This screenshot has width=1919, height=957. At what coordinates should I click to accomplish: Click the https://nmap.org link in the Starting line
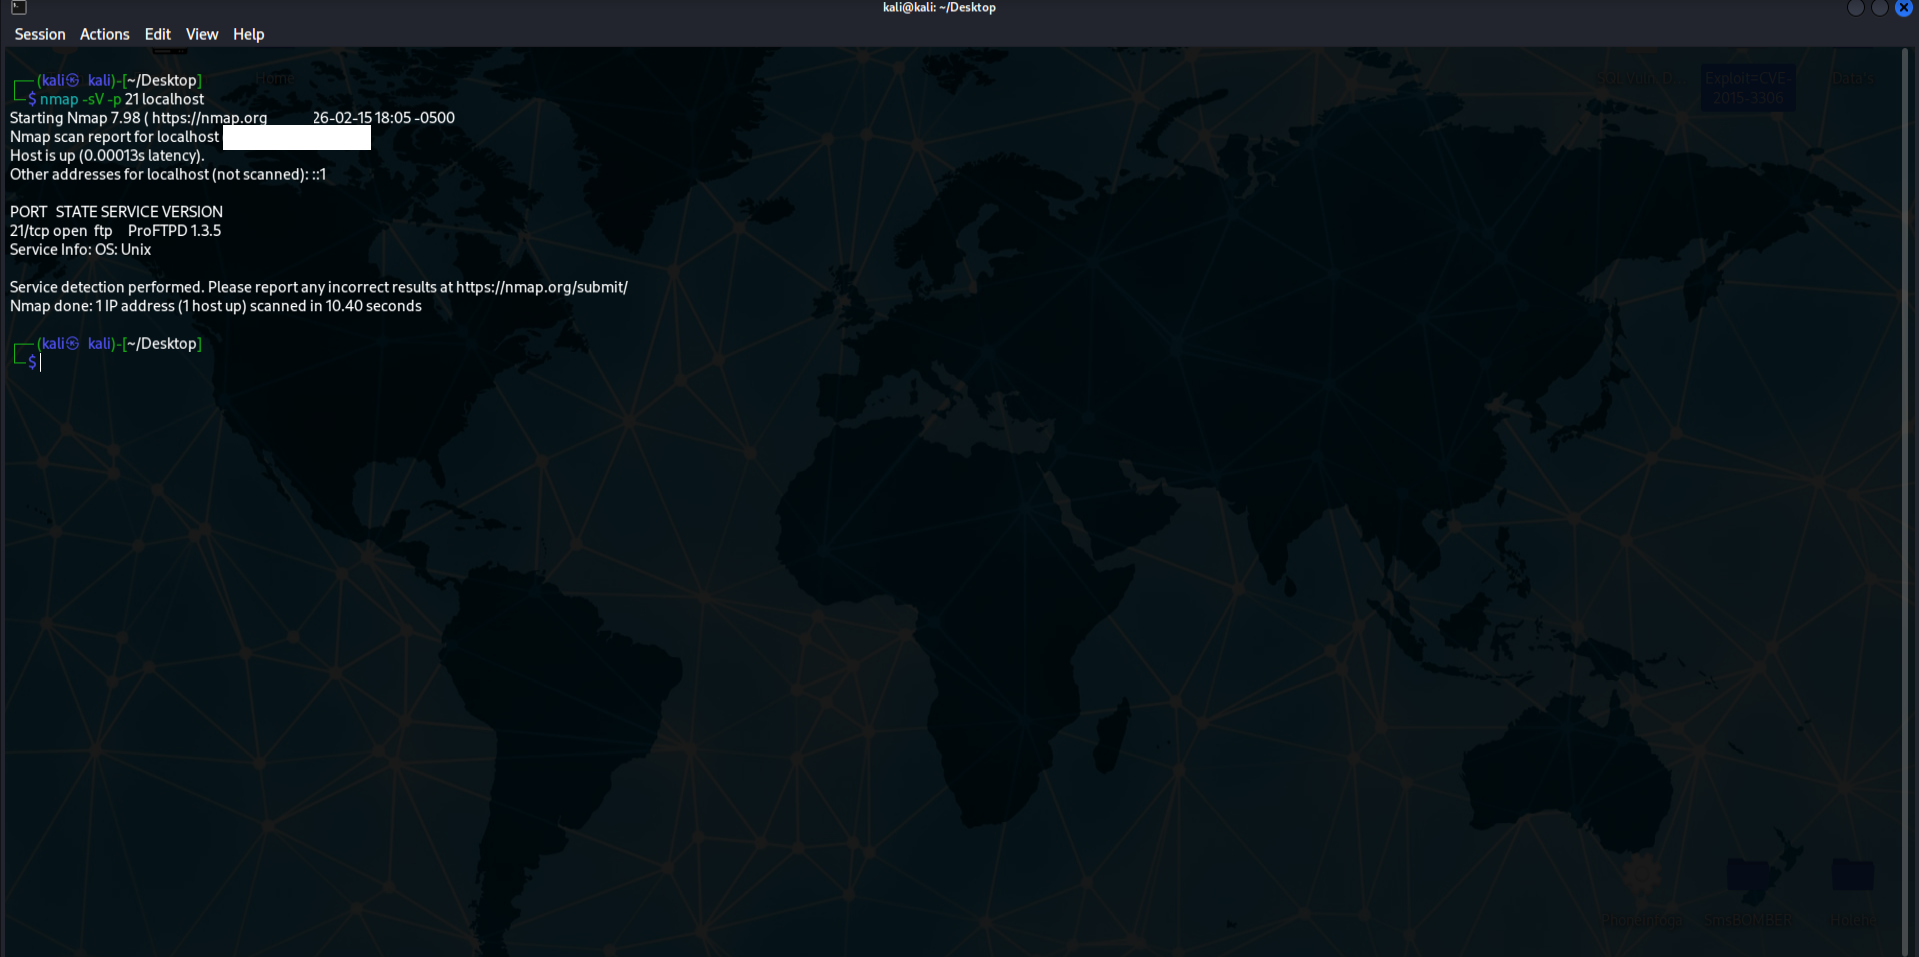click(210, 118)
